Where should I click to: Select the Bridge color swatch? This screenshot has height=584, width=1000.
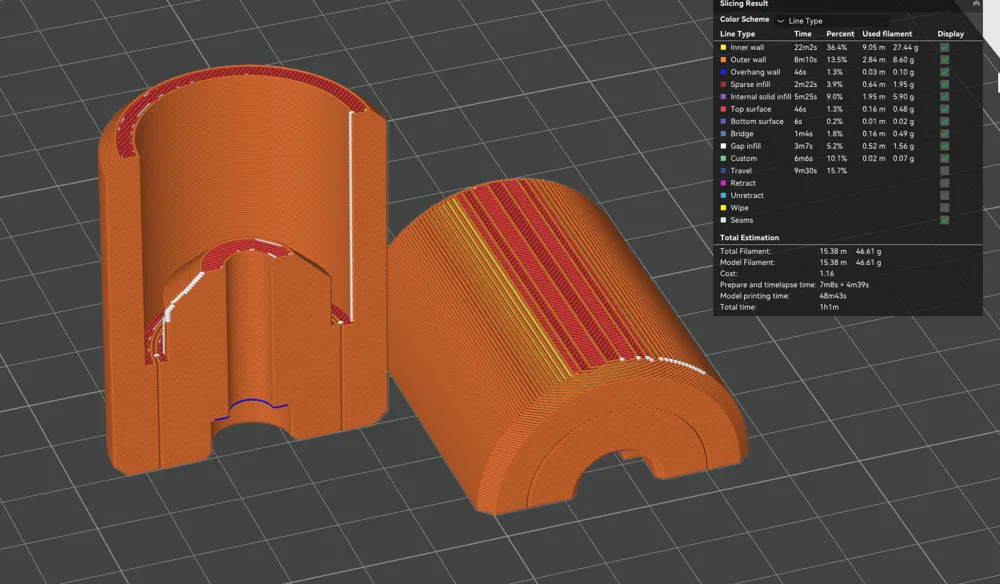coord(723,134)
